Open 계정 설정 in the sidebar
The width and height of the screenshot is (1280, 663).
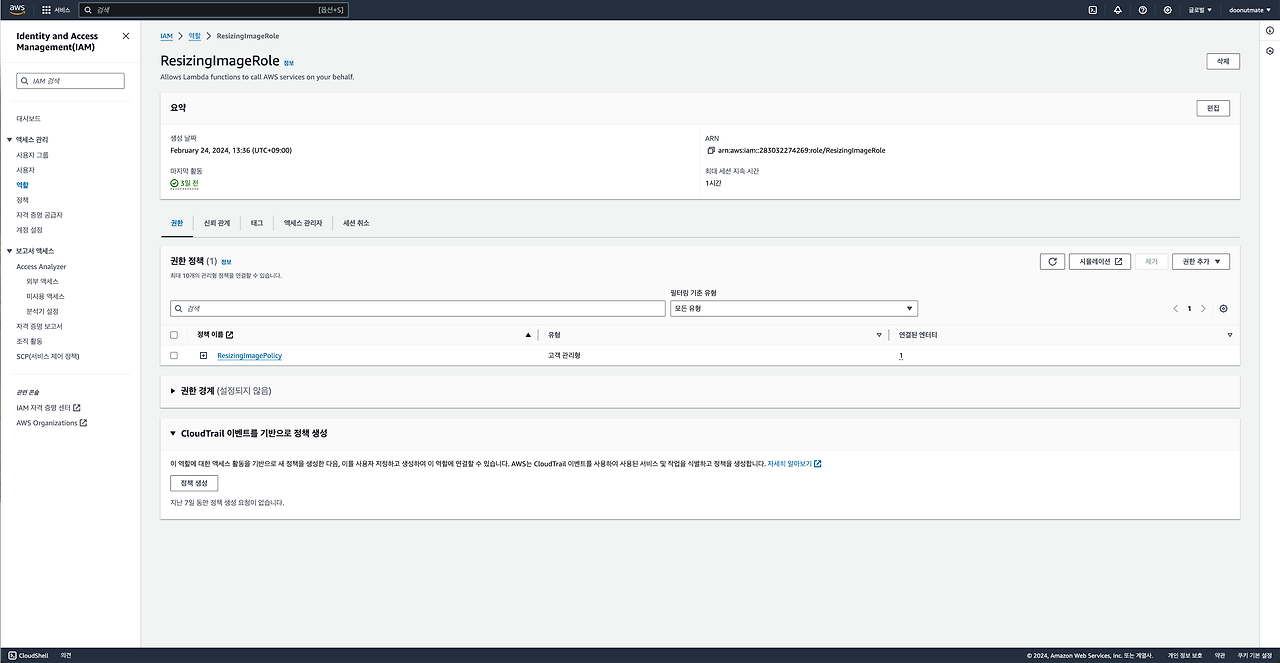click(30, 229)
